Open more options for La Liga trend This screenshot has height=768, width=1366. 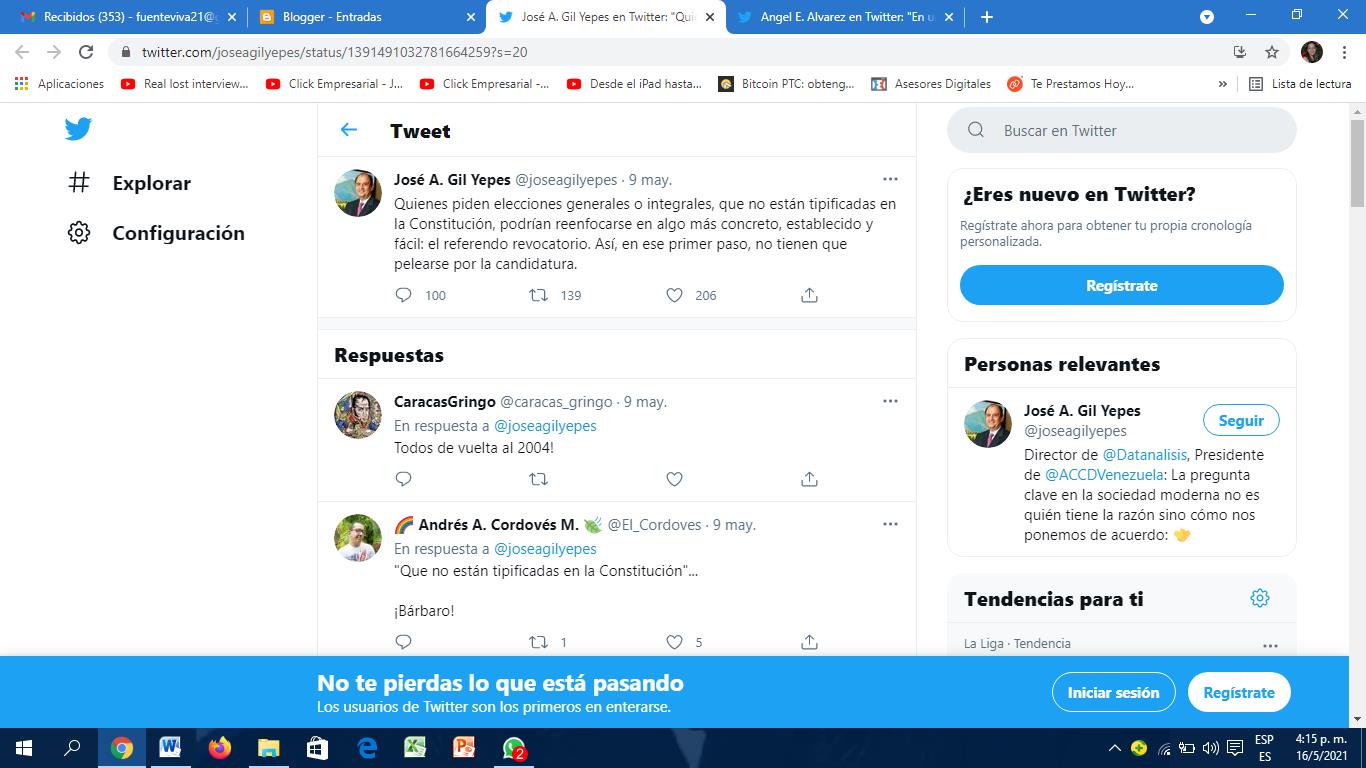click(1270, 645)
